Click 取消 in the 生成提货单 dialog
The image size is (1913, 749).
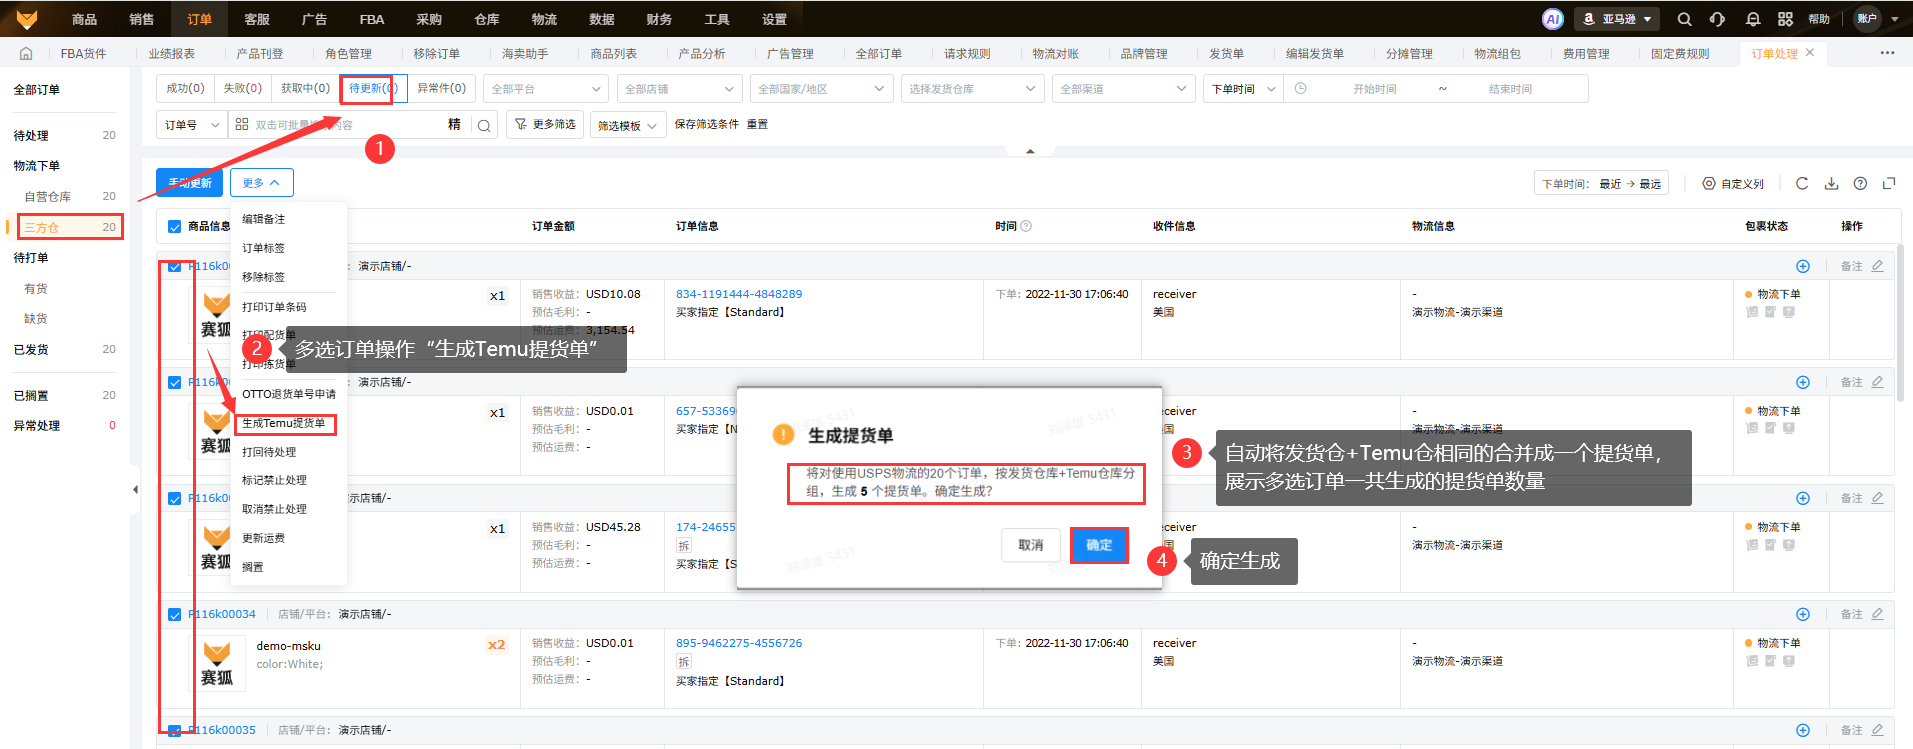click(1031, 545)
